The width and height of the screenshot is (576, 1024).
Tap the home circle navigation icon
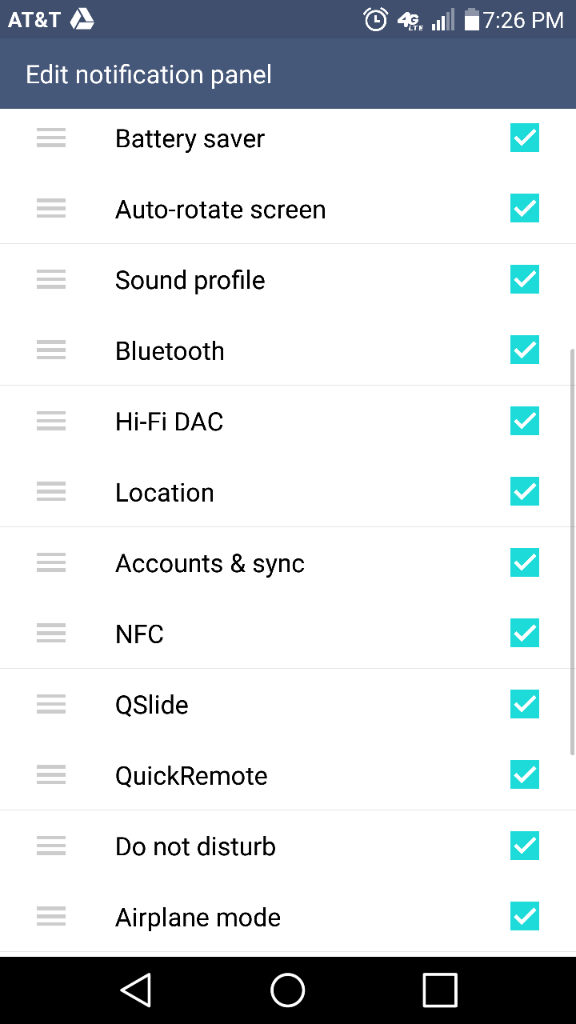pyautogui.click(x=287, y=990)
